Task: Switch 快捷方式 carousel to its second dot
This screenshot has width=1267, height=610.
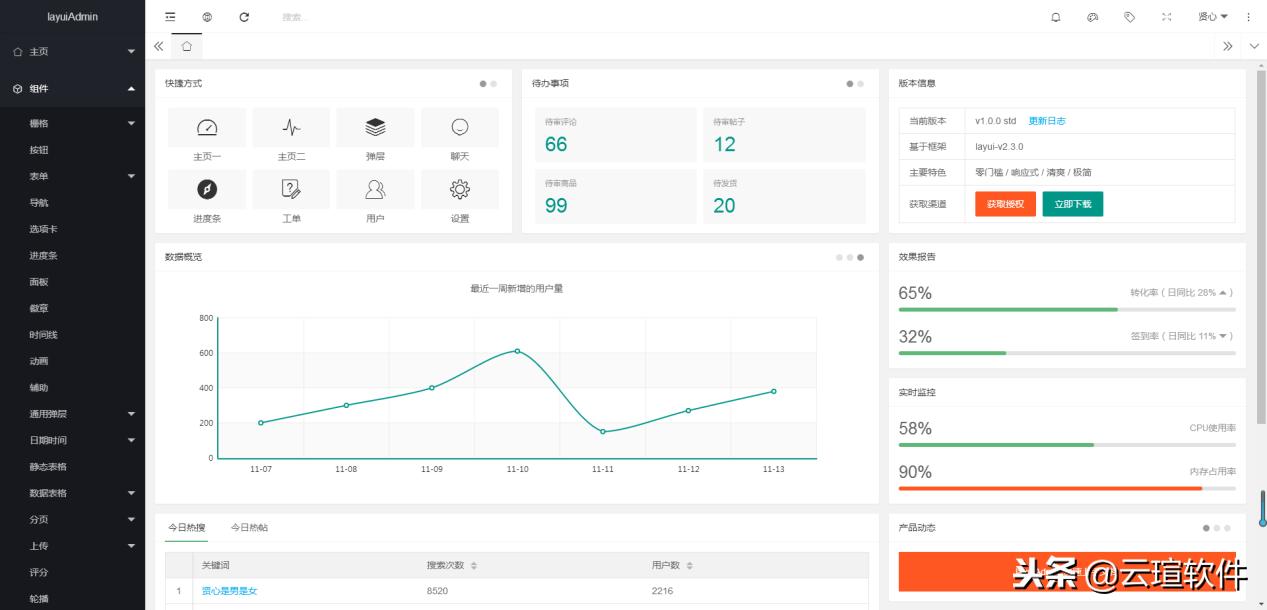Action: pos(494,84)
